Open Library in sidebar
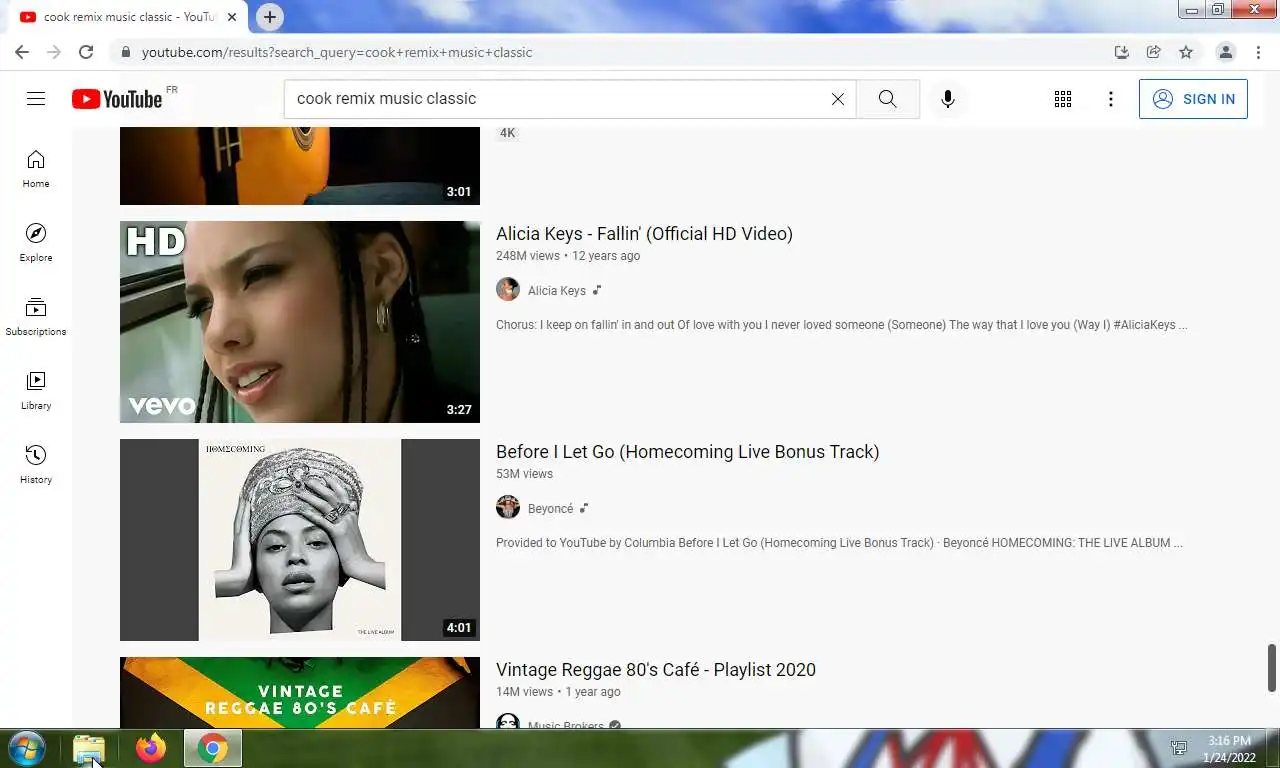The width and height of the screenshot is (1280, 768). tap(36, 391)
